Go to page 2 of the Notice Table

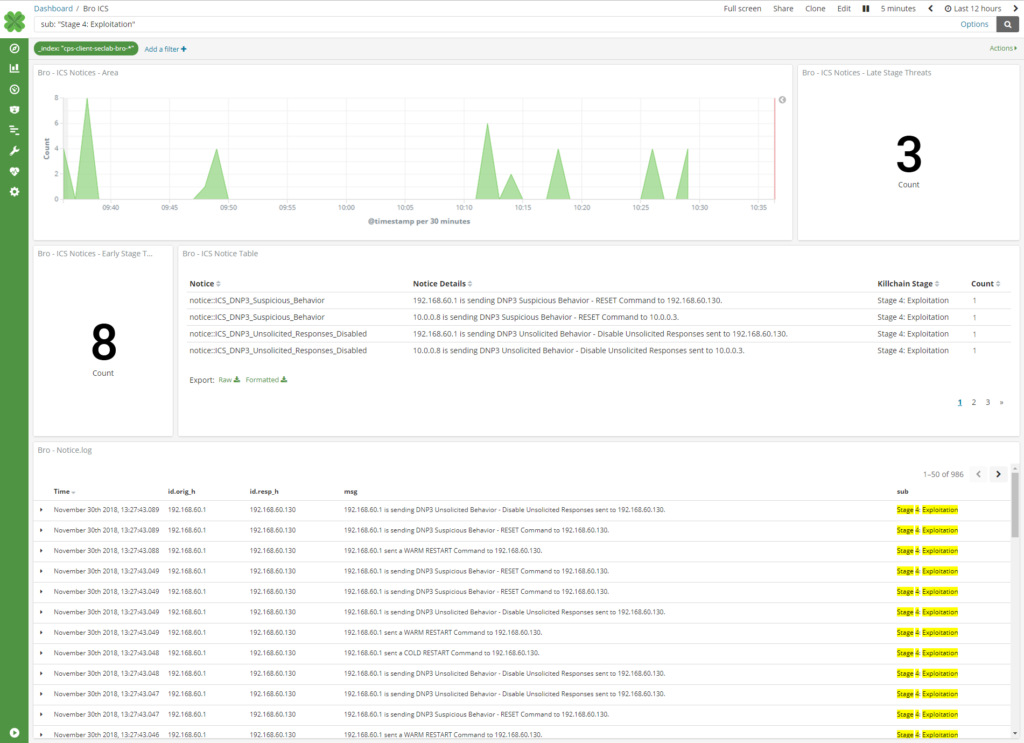973,401
